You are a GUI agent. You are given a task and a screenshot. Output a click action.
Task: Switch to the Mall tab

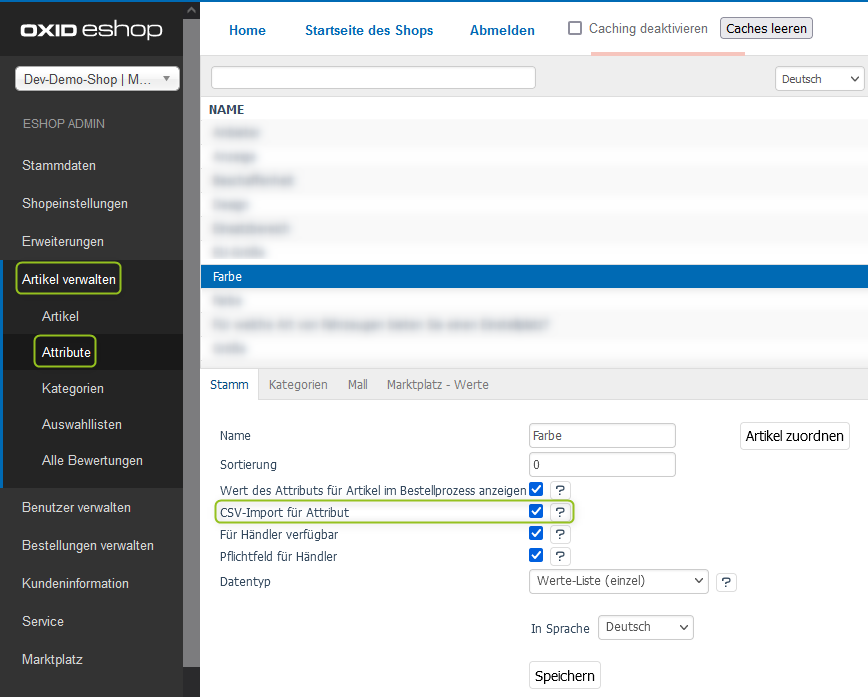click(x=358, y=385)
